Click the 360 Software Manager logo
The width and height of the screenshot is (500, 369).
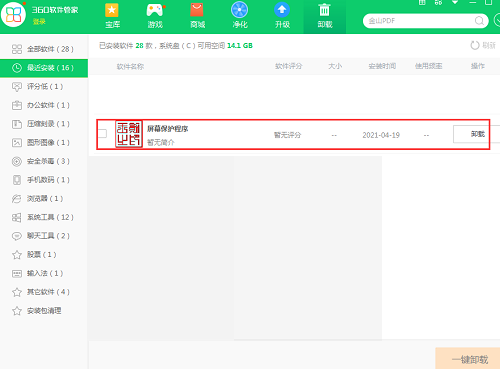13,15
